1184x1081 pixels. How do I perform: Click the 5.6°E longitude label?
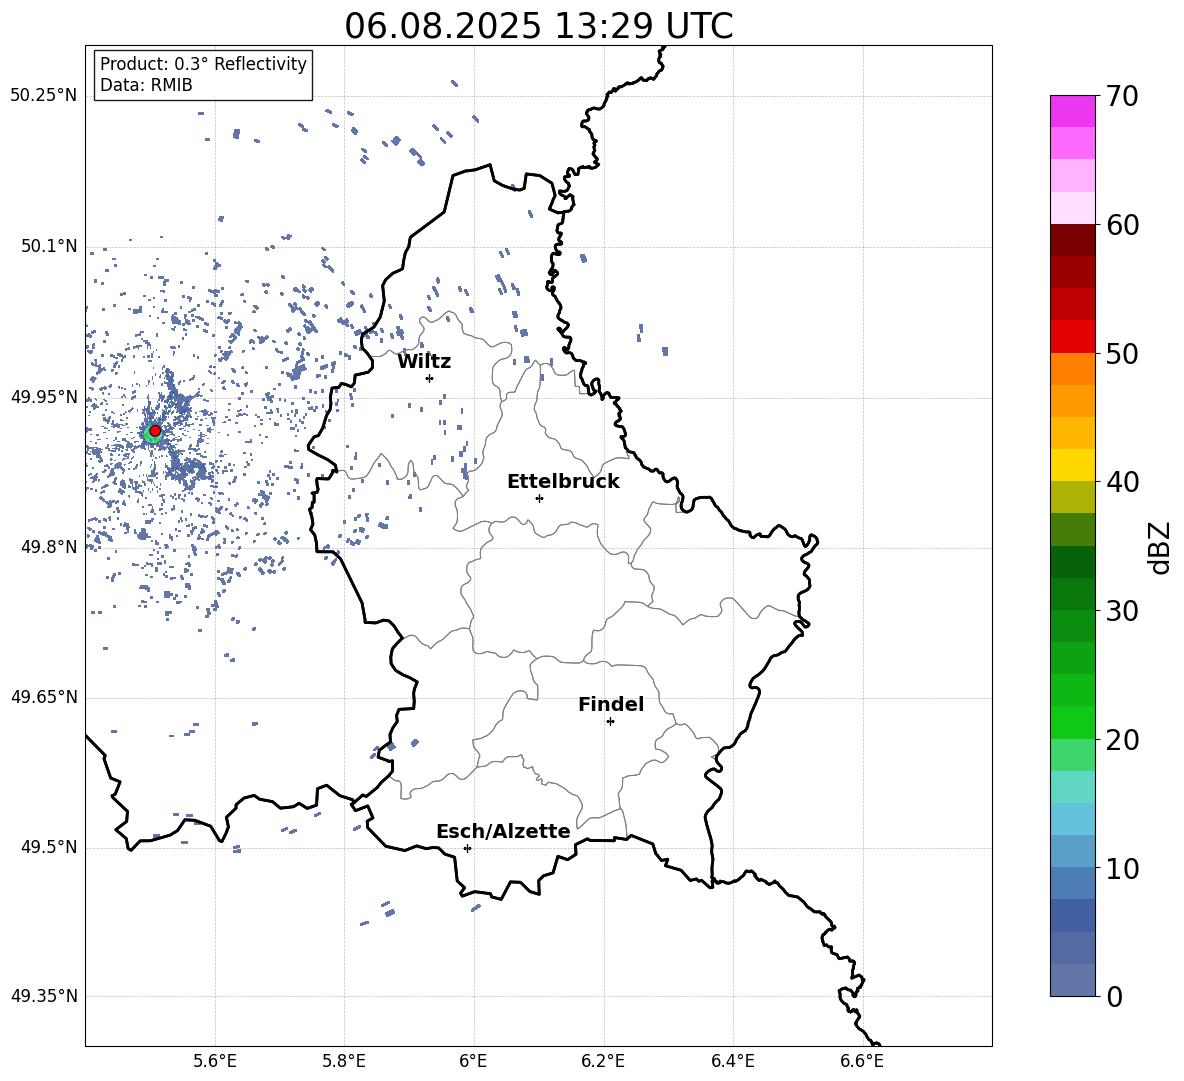215,1062
